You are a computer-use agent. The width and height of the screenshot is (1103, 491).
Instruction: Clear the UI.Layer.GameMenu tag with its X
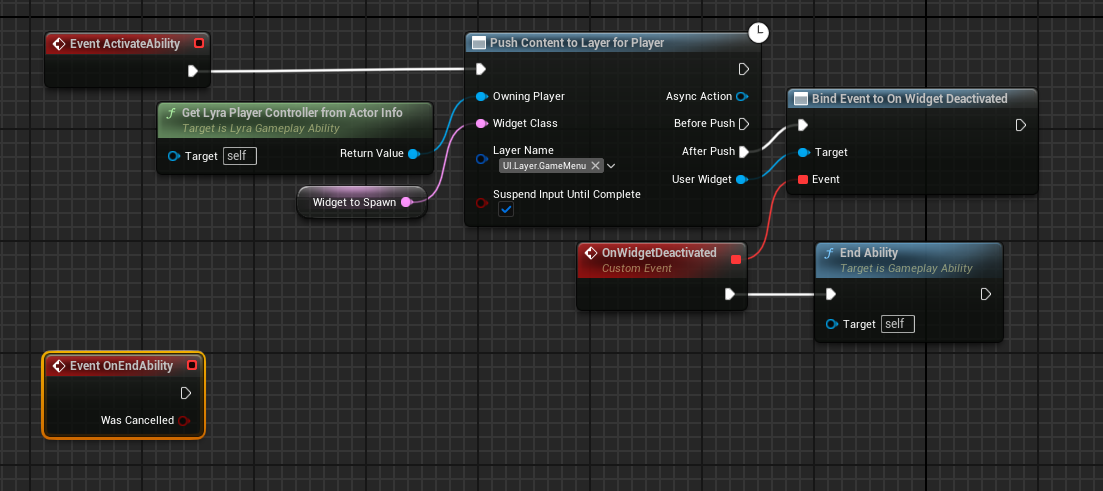[x=596, y=166]
